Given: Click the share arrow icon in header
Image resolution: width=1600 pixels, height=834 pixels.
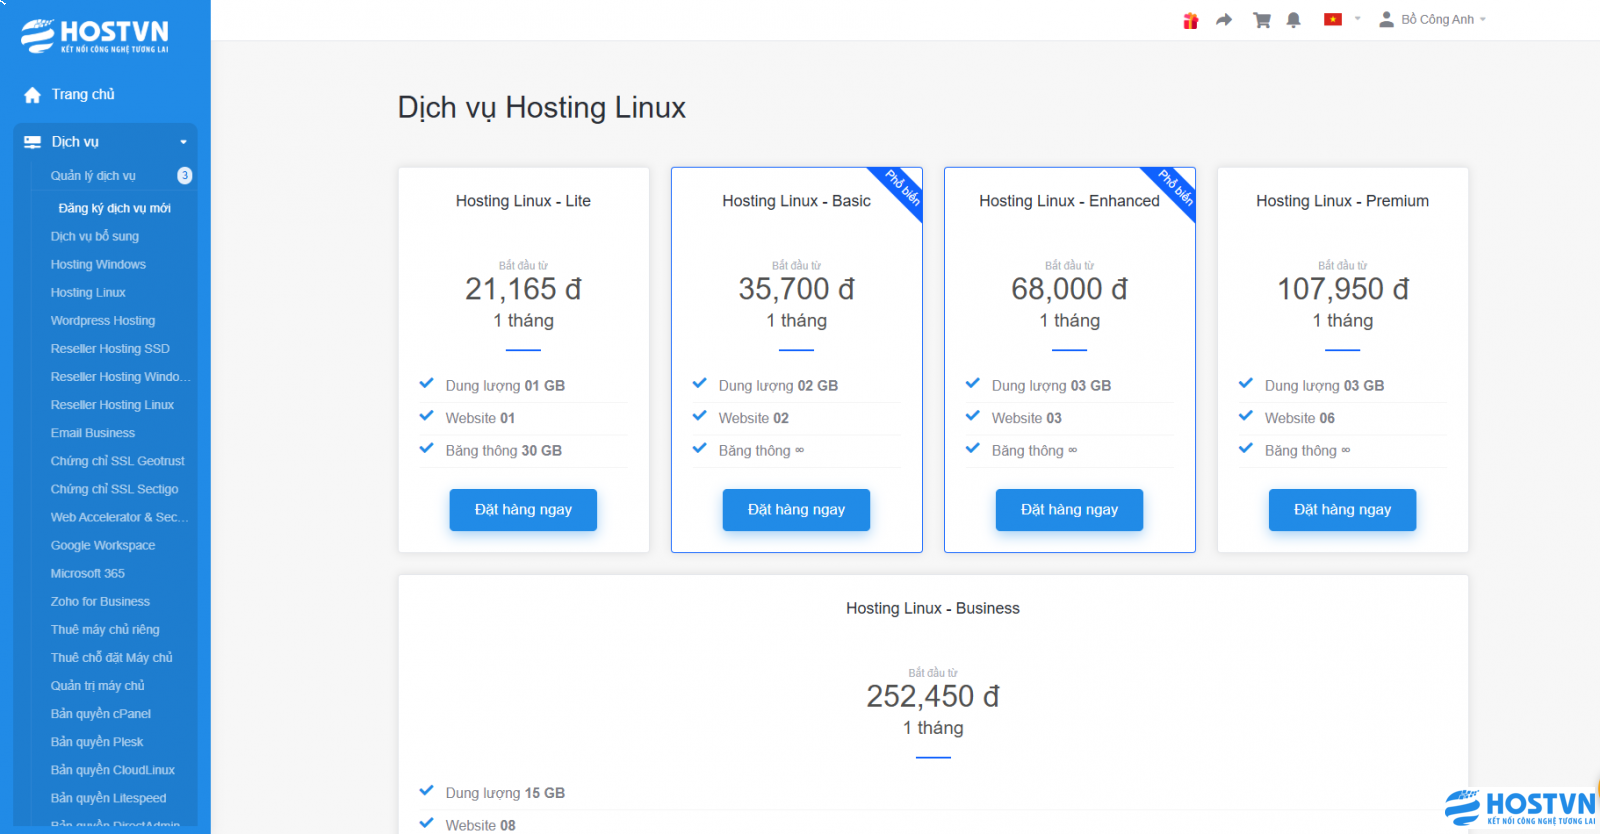Looking at the screenshot, I should (1224, 20).
